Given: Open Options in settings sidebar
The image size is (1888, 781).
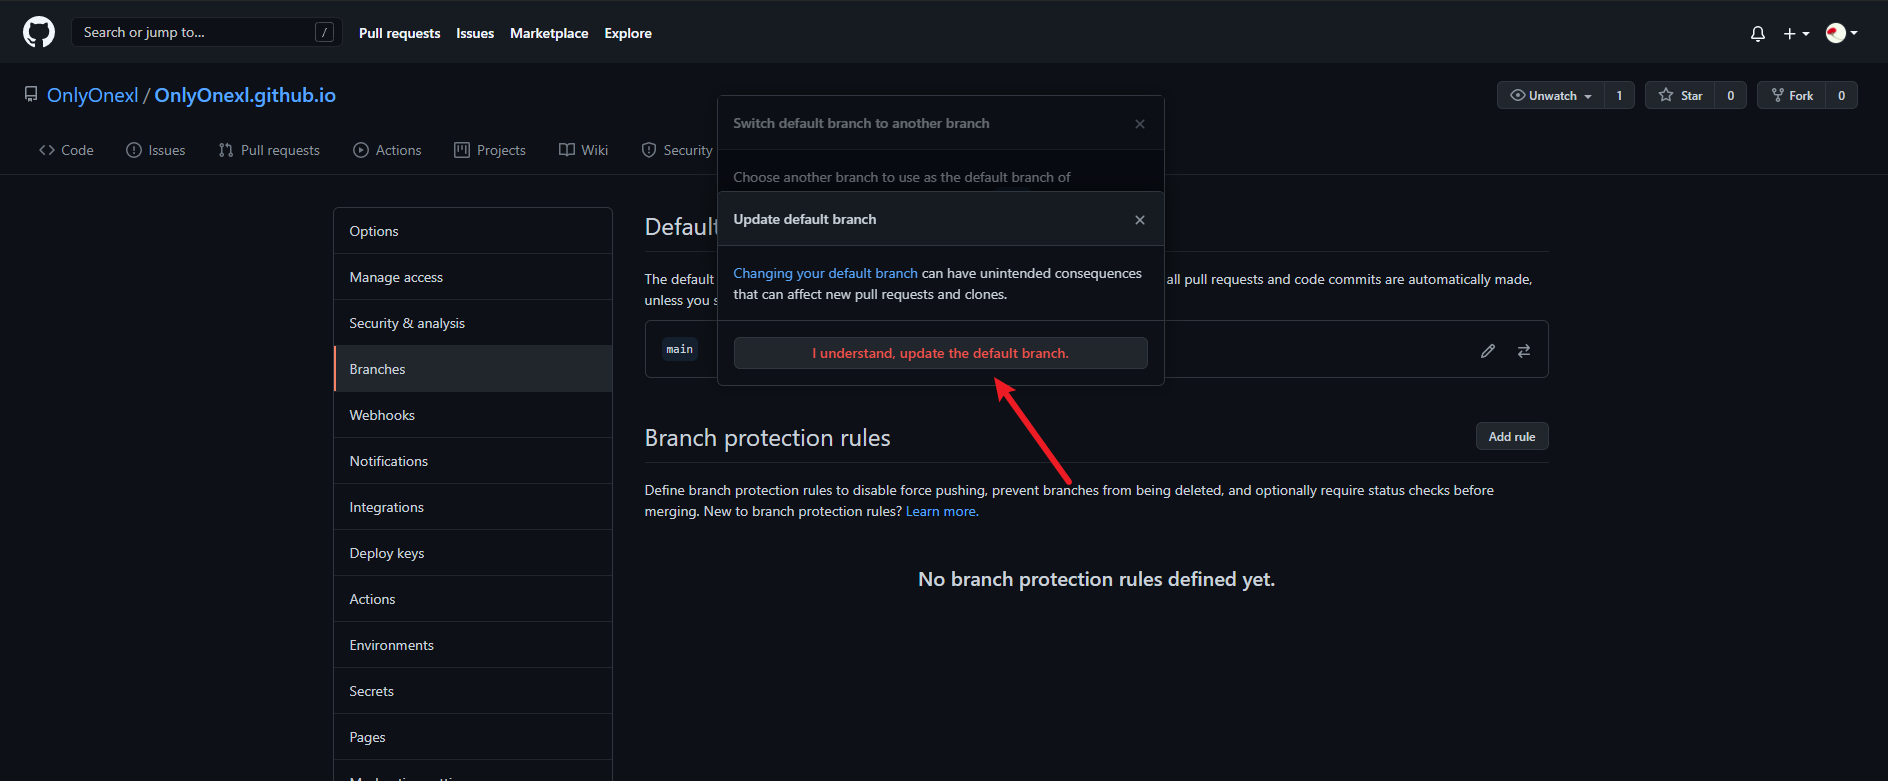Looking at the screenshot, I should click(473, 231).
